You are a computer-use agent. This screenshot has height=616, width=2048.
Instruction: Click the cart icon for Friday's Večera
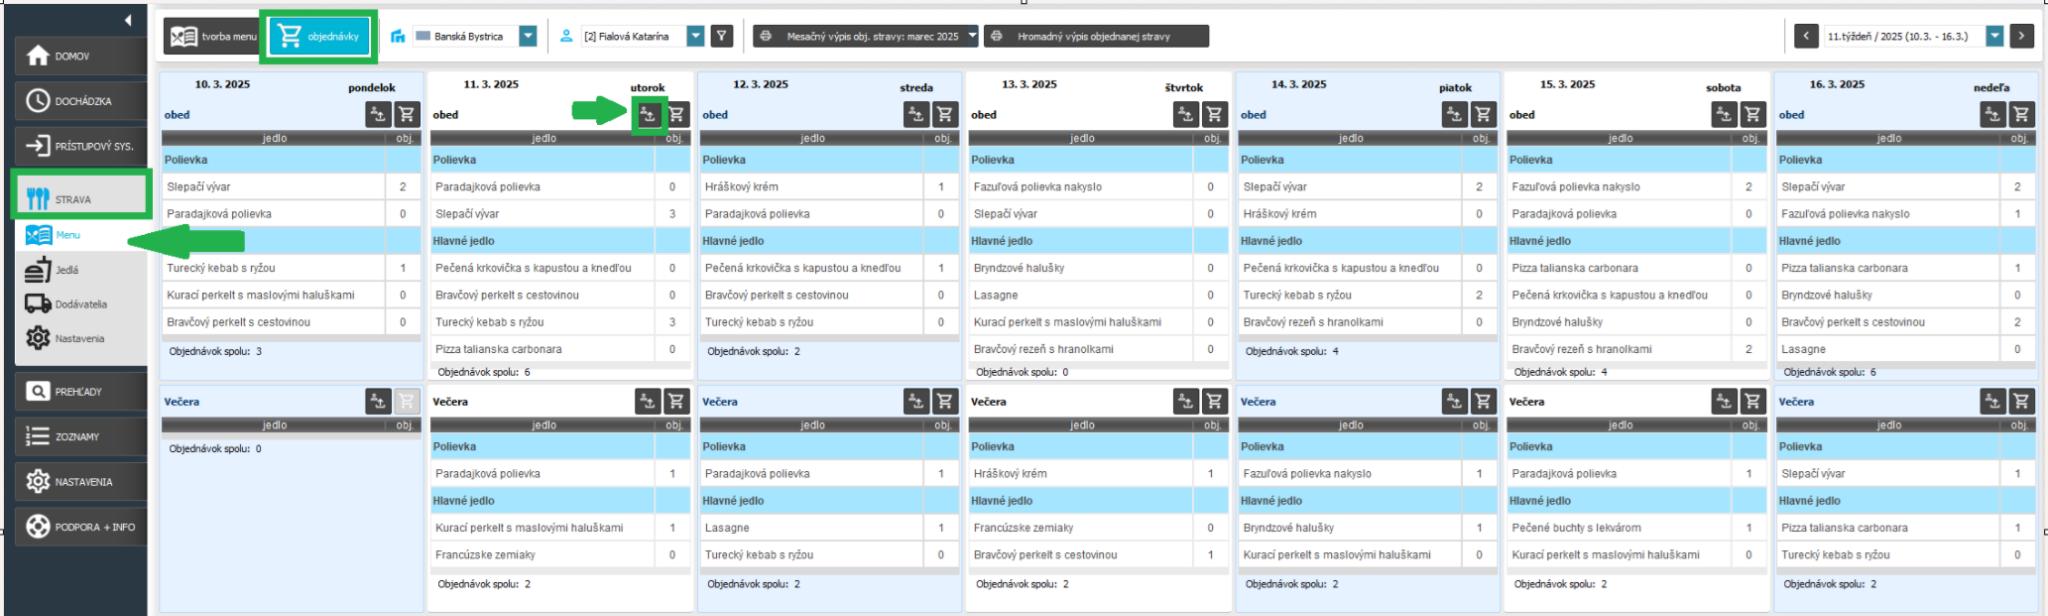point(1483,401)
